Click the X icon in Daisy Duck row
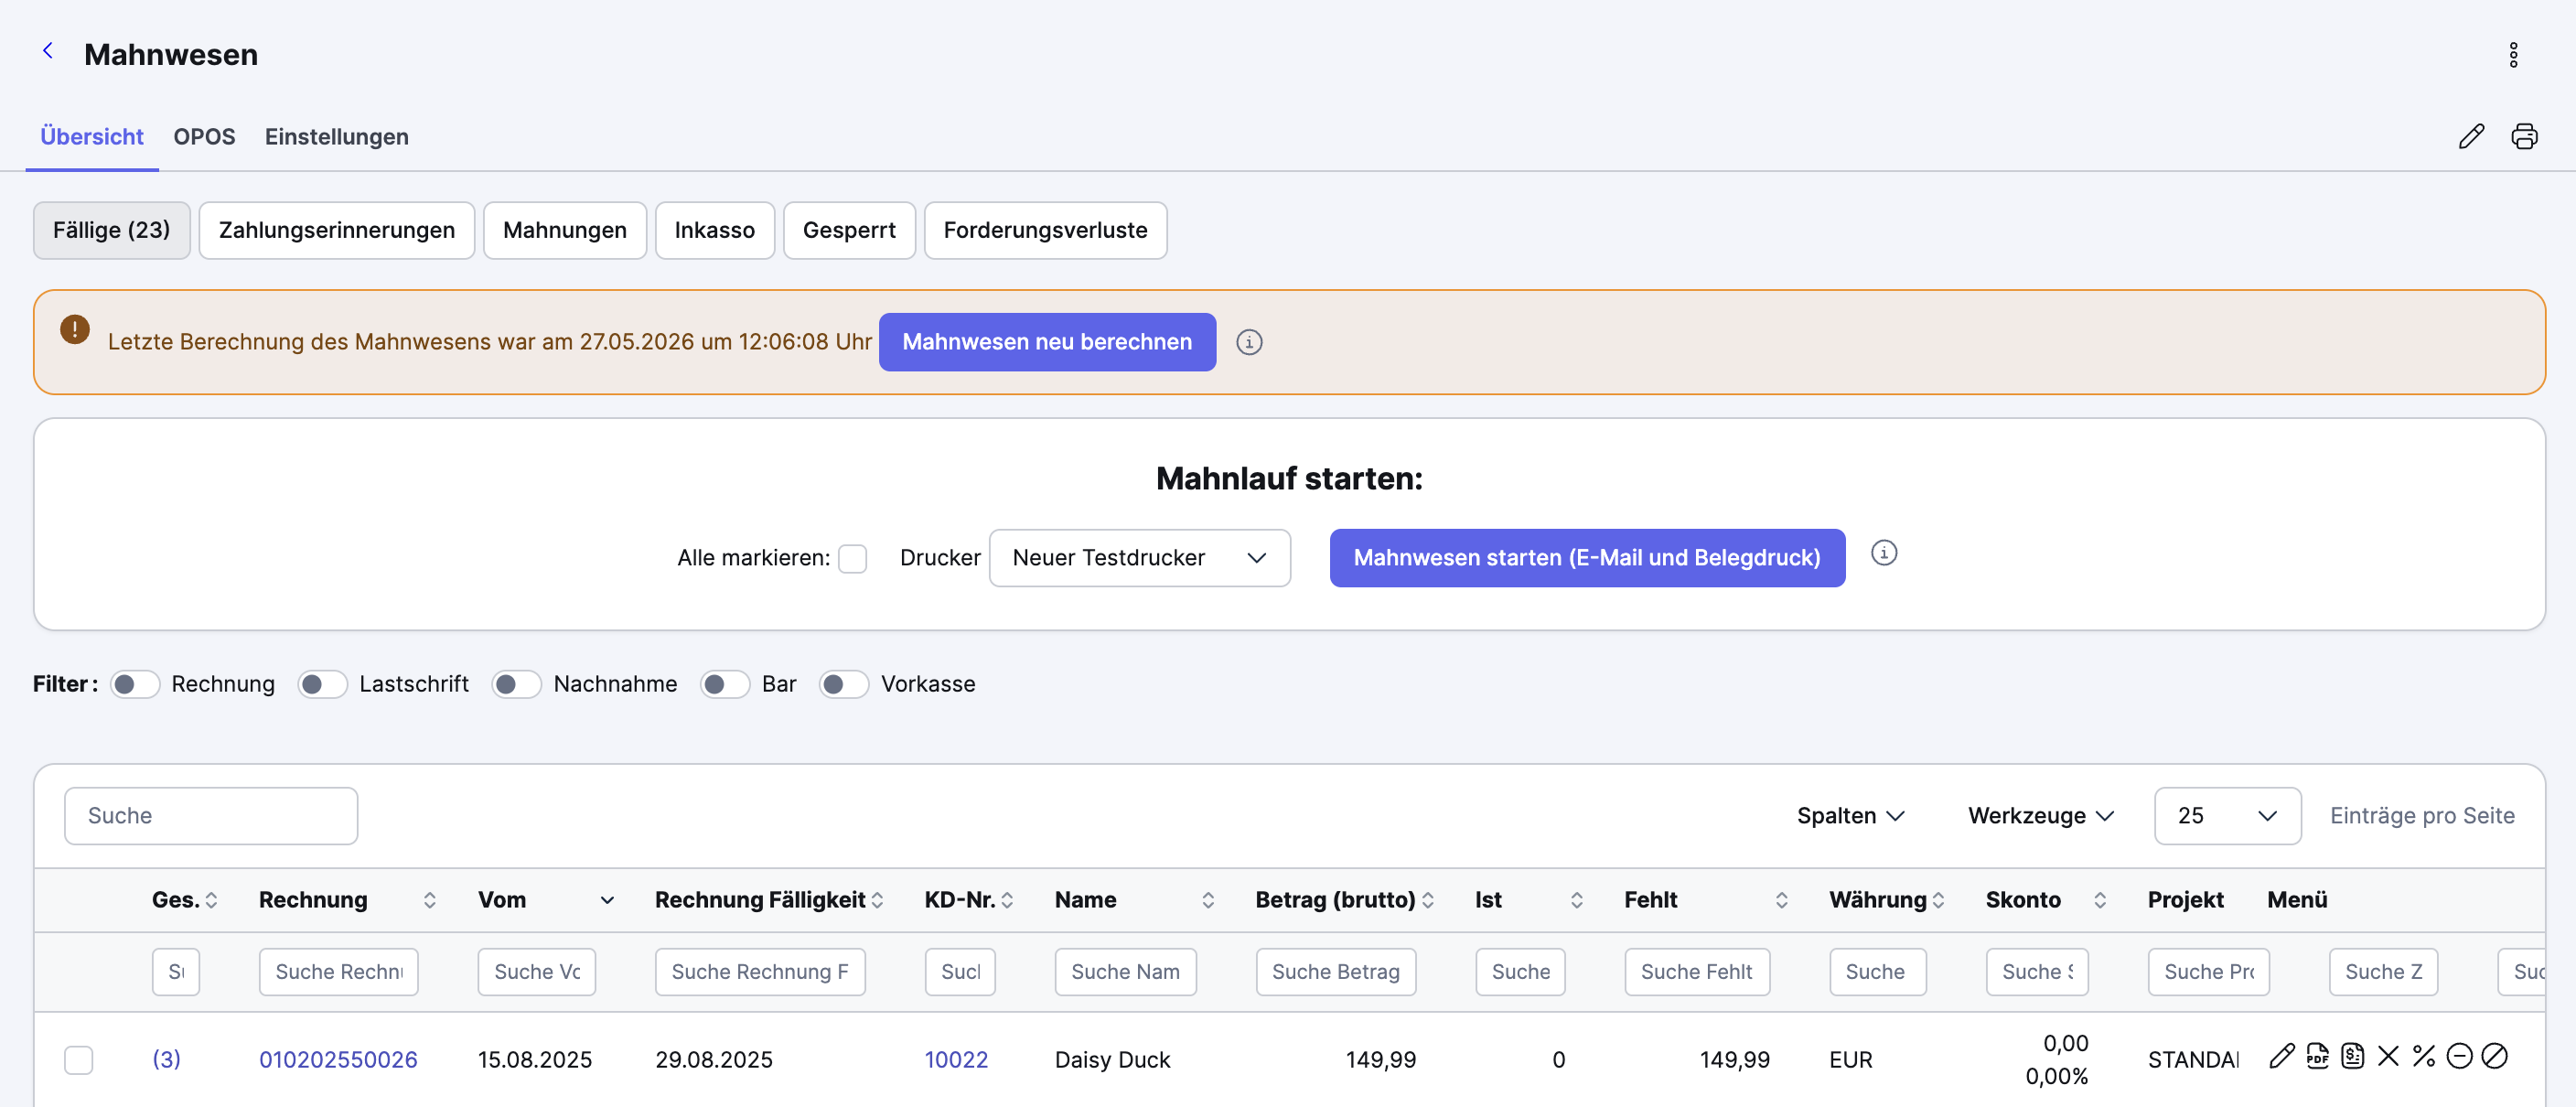Viewport: 2576px width, 1107px height. 2388,1057
